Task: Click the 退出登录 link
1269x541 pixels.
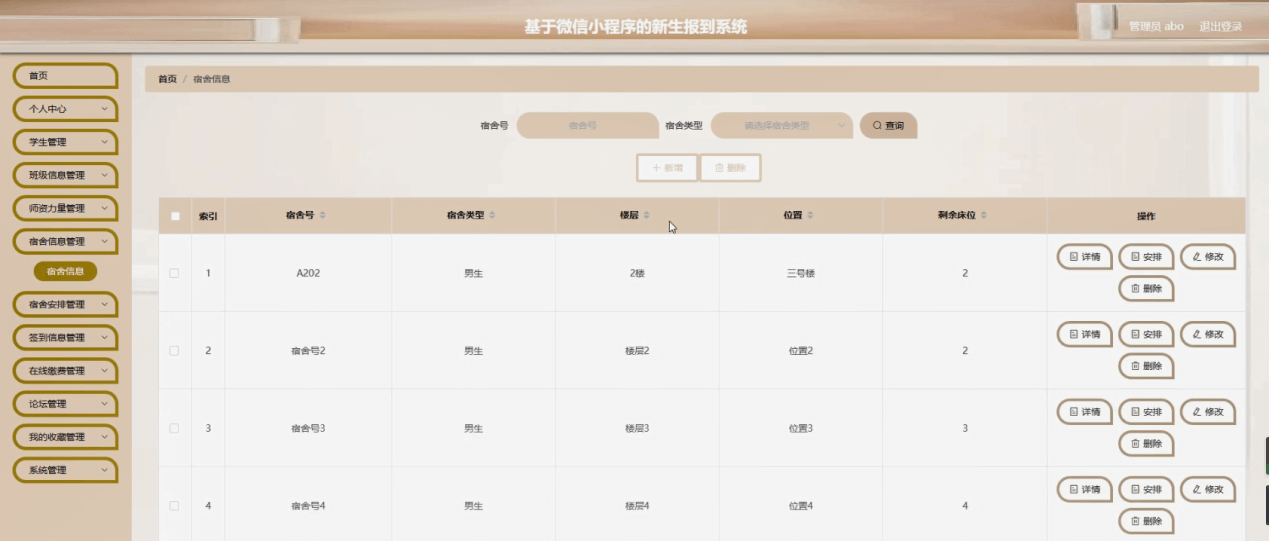Action: coord(1220,27)
